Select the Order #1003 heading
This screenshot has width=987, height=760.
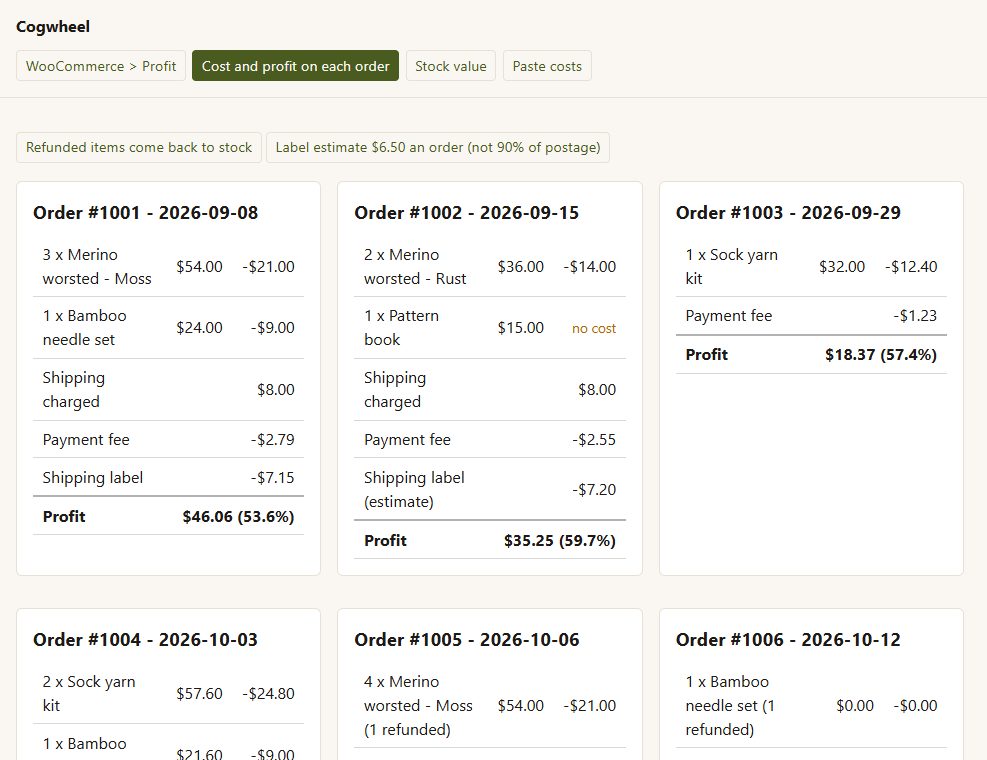tap(788, 213)
